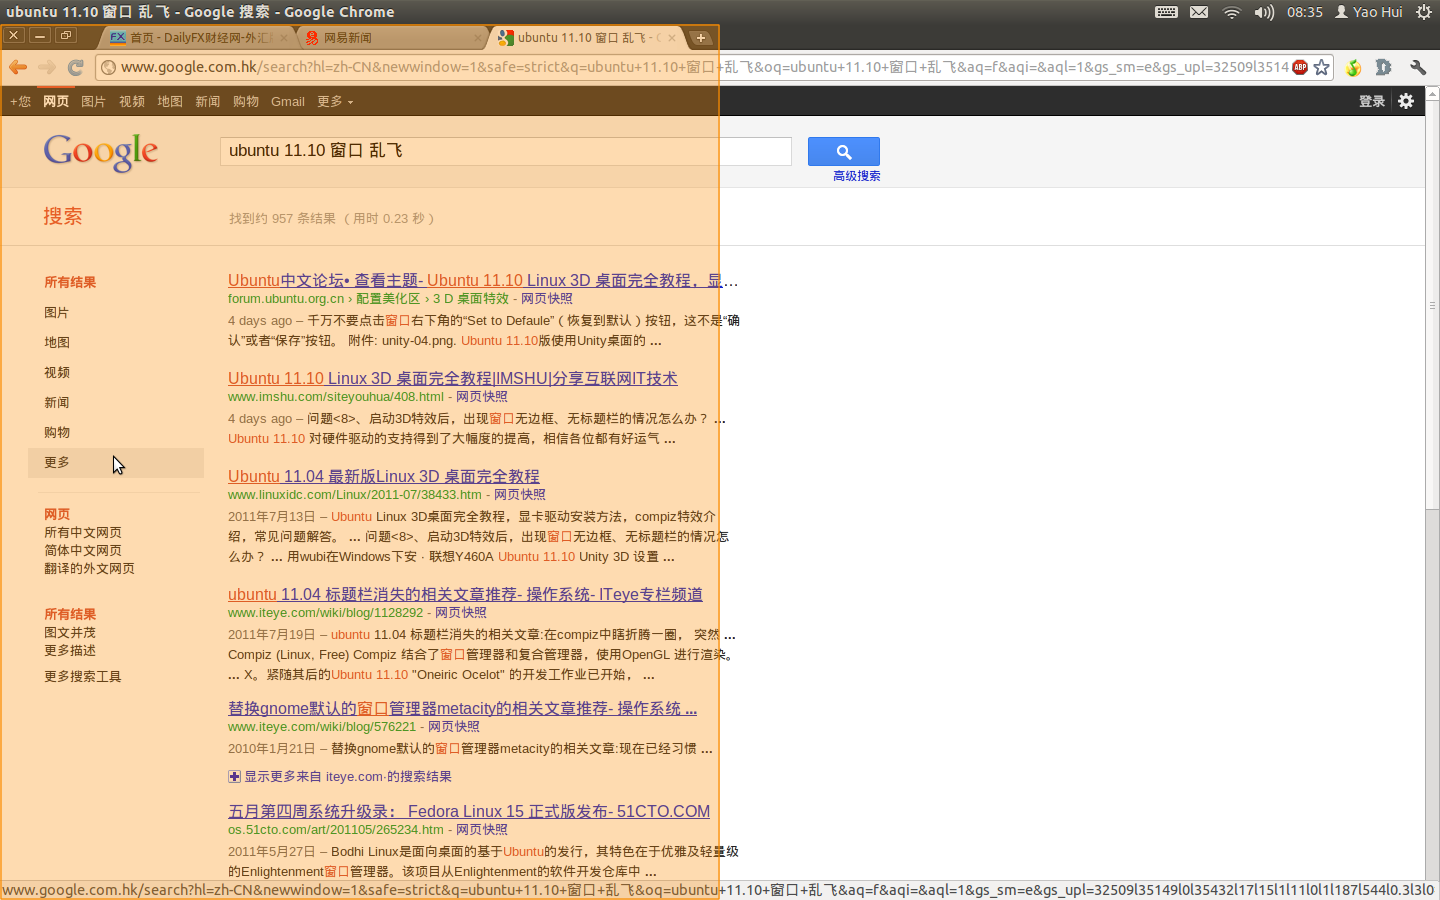This screenshot has height=900, width=1440.
Task: Open the ubuntu 11.04 标题栏消失 ITeye result
Action: (x=465, y=595)
